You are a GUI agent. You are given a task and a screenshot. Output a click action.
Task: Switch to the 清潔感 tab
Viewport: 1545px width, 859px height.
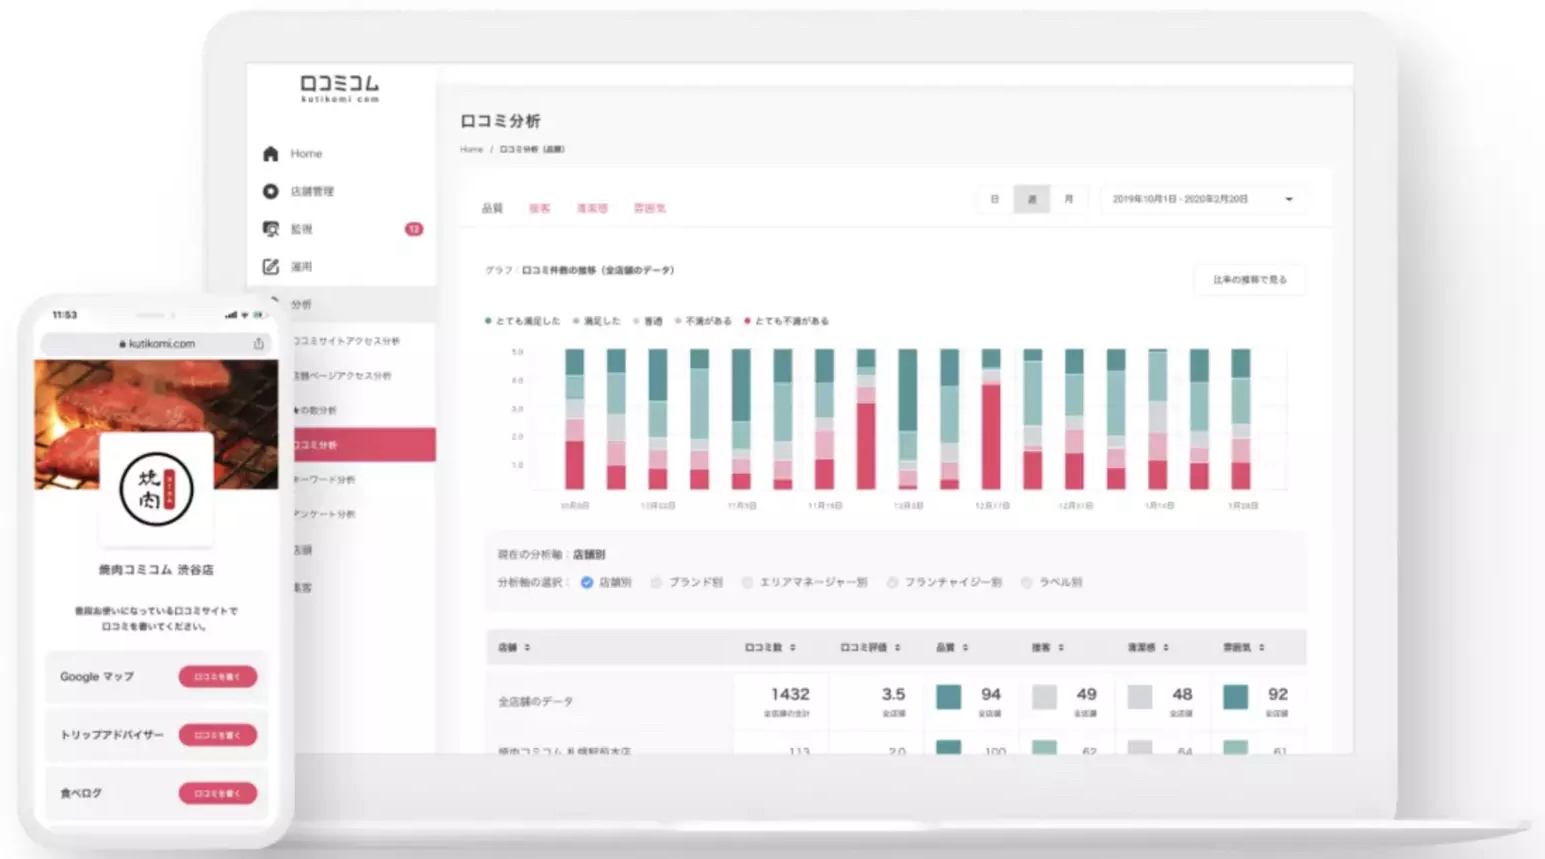click(x=592, y=208)
